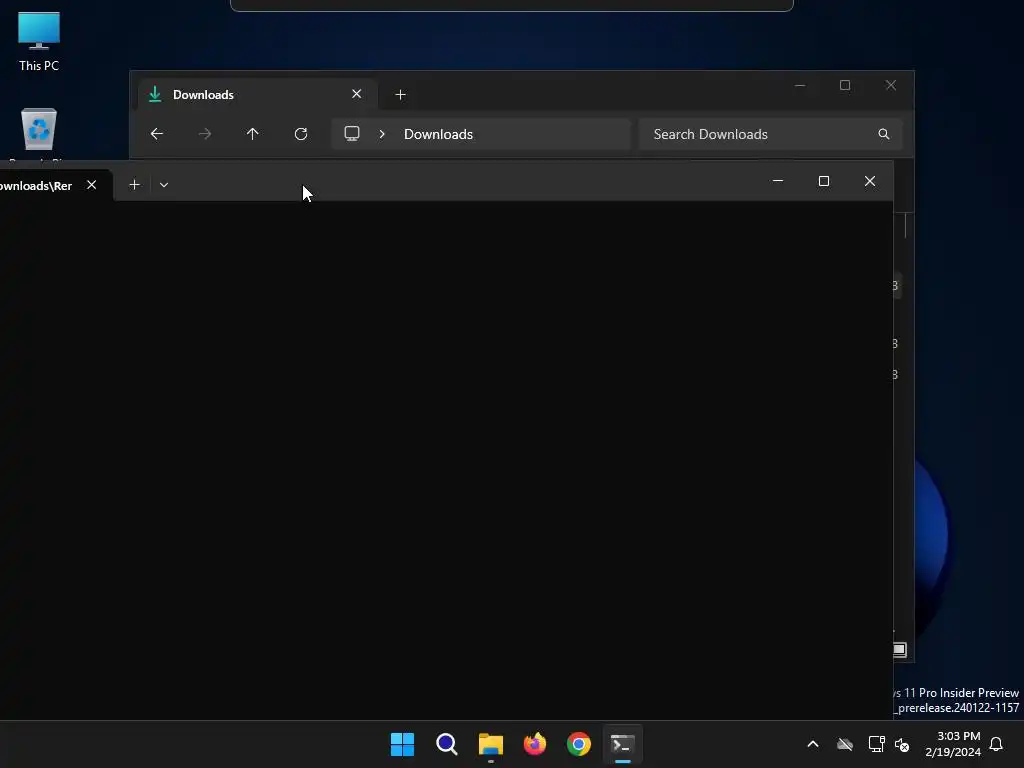1024x768 pixels.
Task: Add a new File Explorer tab
Action: 400,95
